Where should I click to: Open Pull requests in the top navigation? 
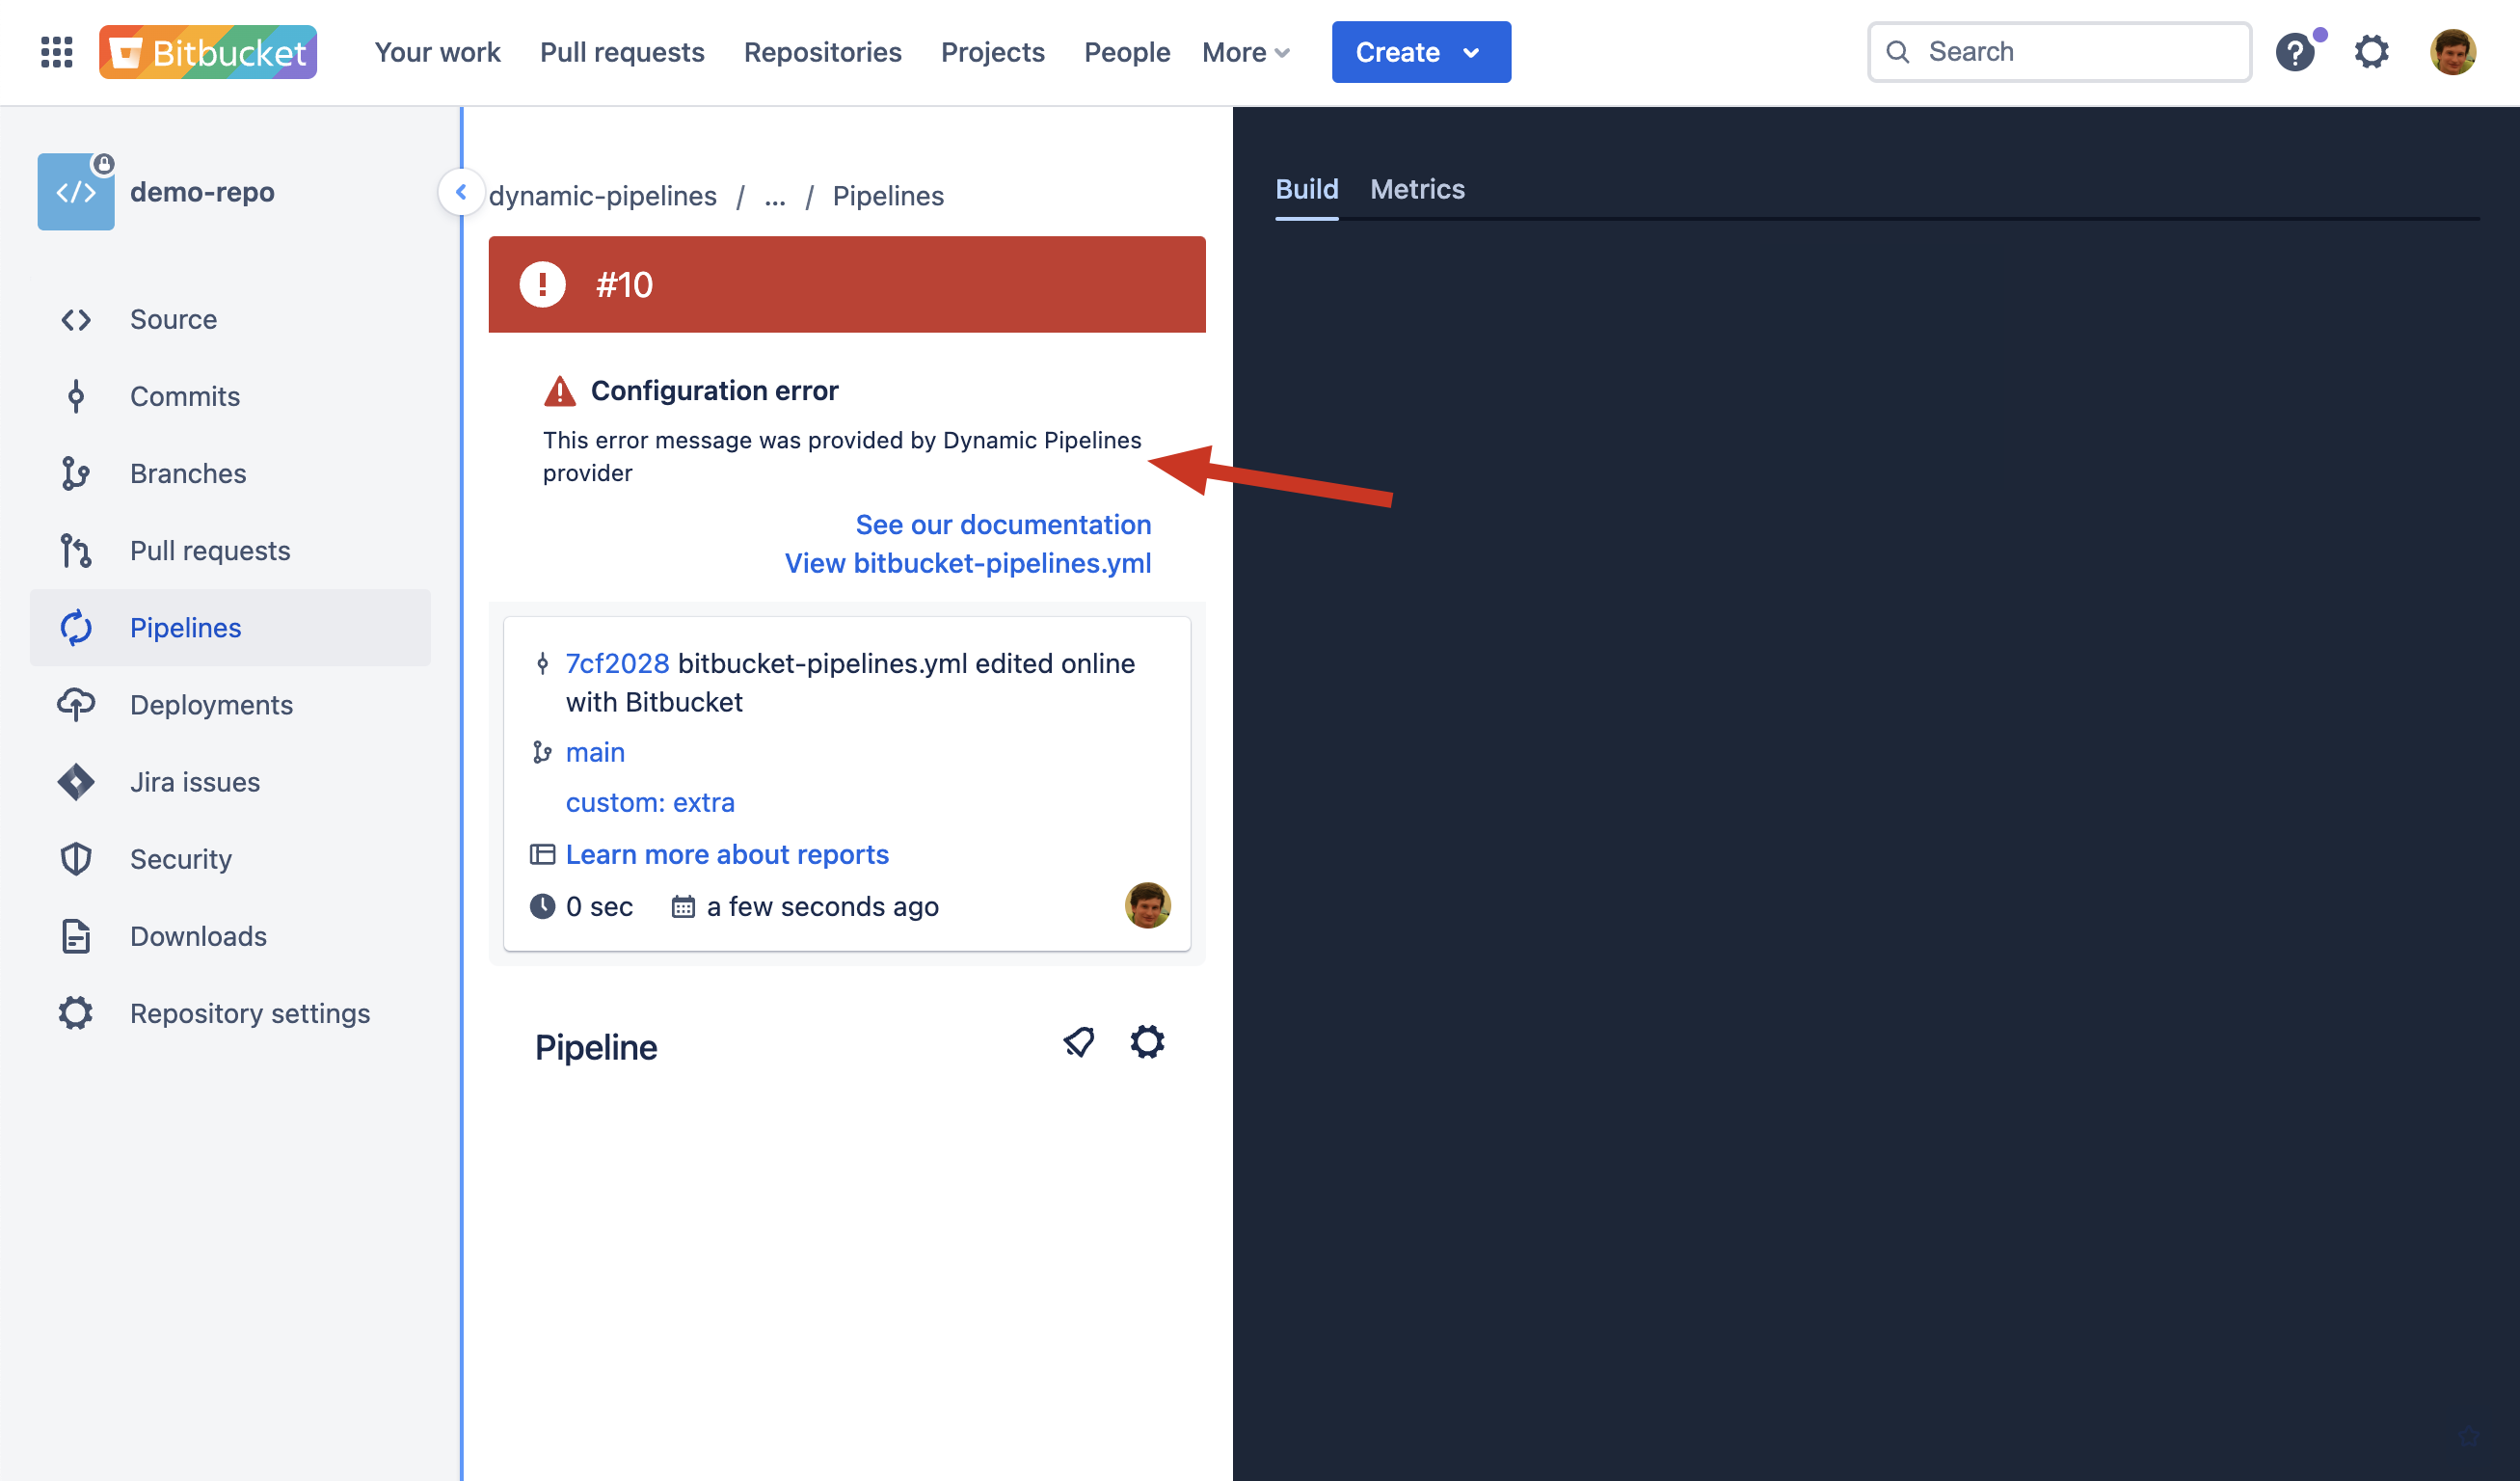click(x=622, y=52)
